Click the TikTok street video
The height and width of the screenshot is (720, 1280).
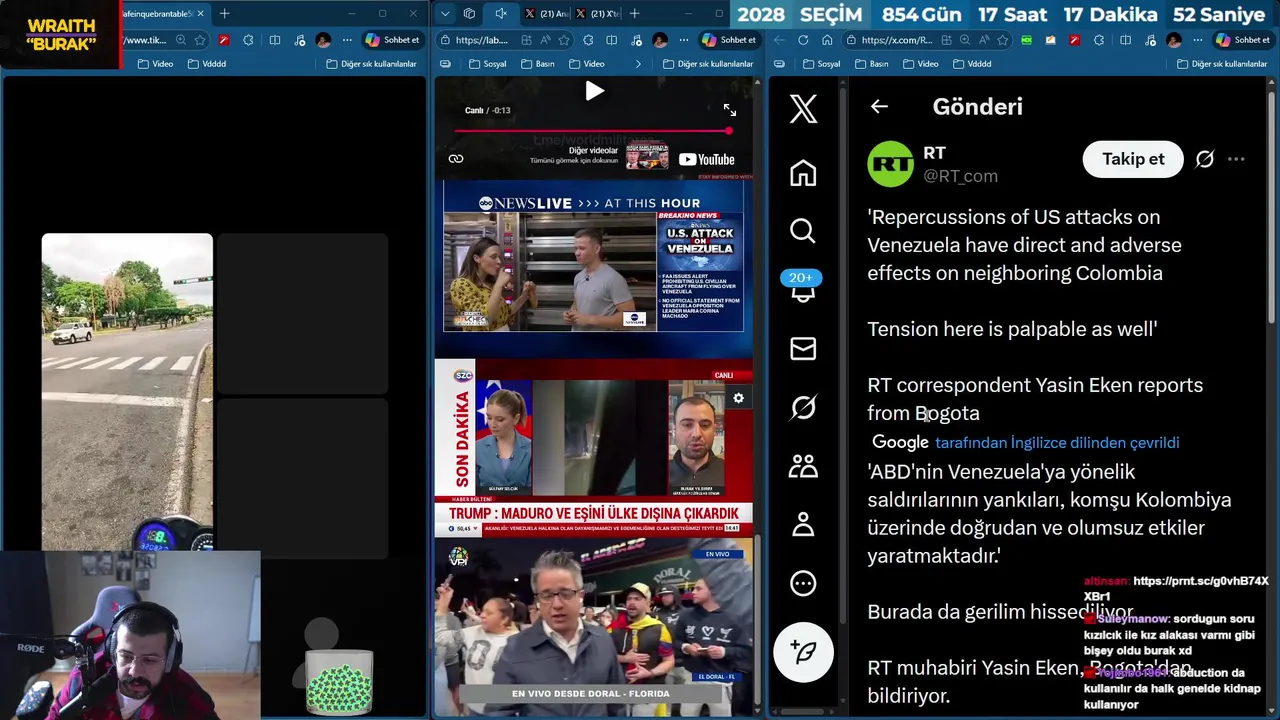(127, 392)
